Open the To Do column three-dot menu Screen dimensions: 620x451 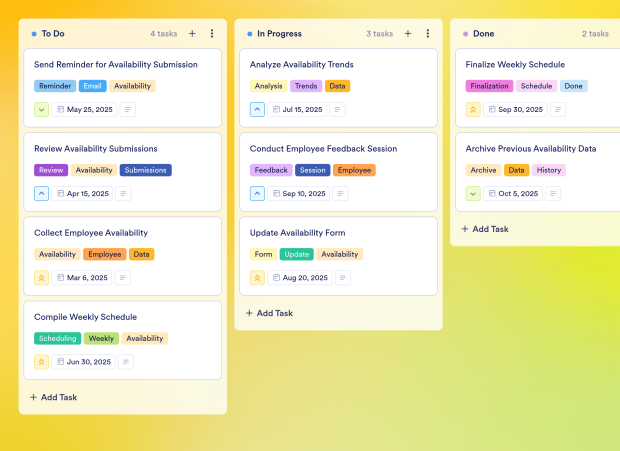point(212,34)
